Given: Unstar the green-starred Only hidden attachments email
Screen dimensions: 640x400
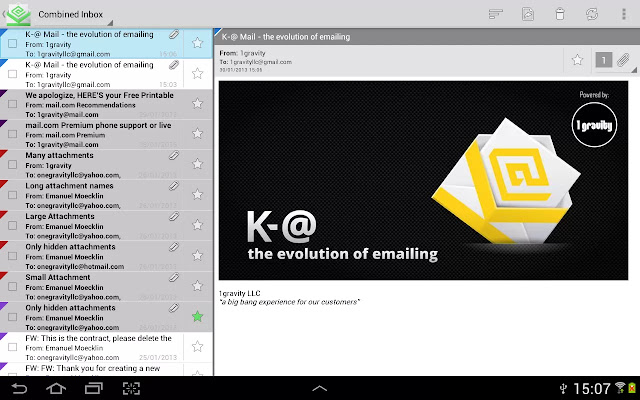Looking at the screenshot, I should point(198,316).
